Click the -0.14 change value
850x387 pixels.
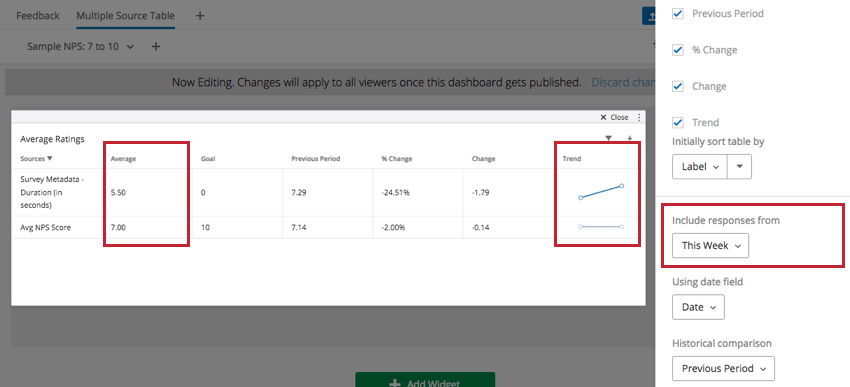click(x=480, y=228)
